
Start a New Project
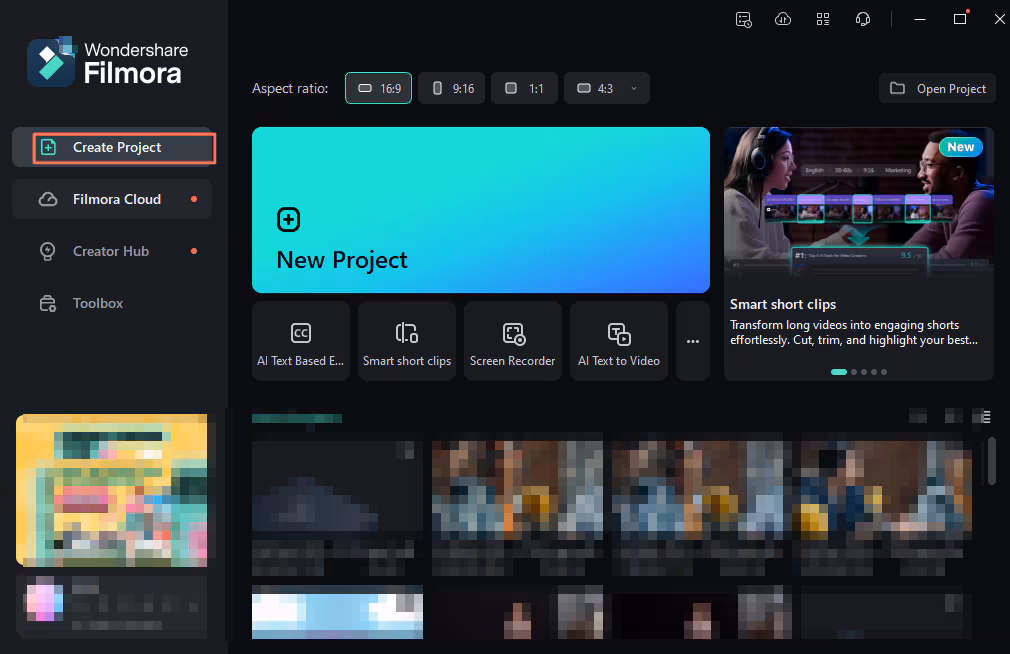(x=481, y=210)
